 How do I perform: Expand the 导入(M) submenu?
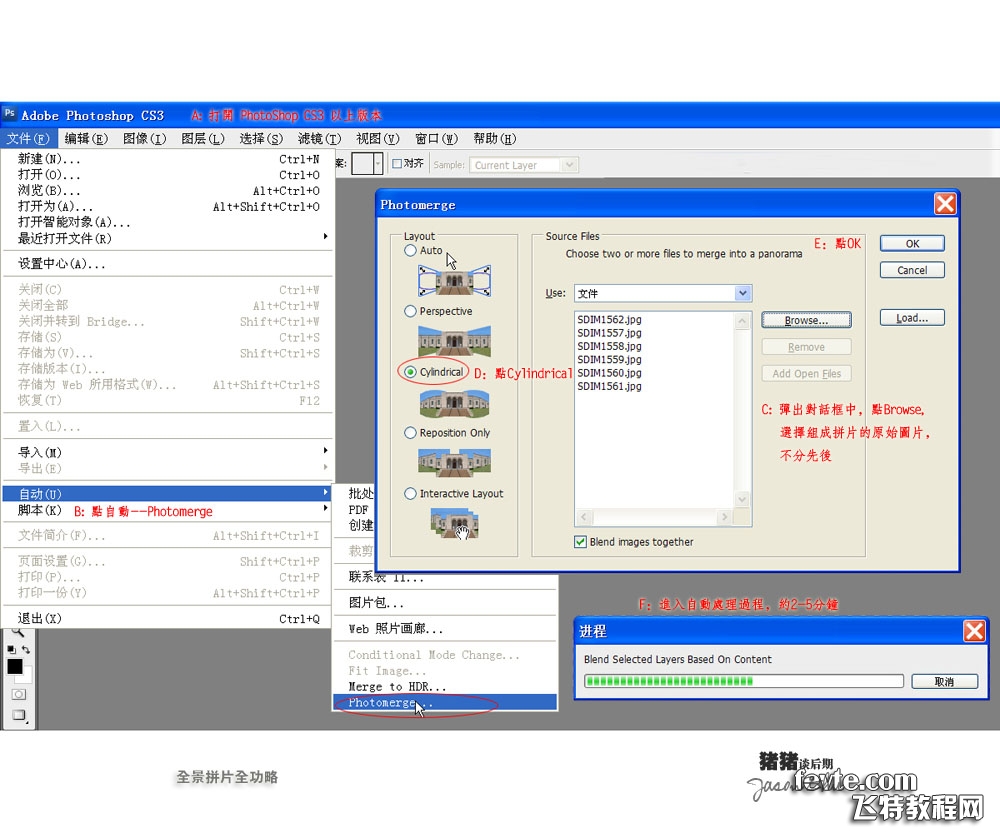[x=167, y=452]
